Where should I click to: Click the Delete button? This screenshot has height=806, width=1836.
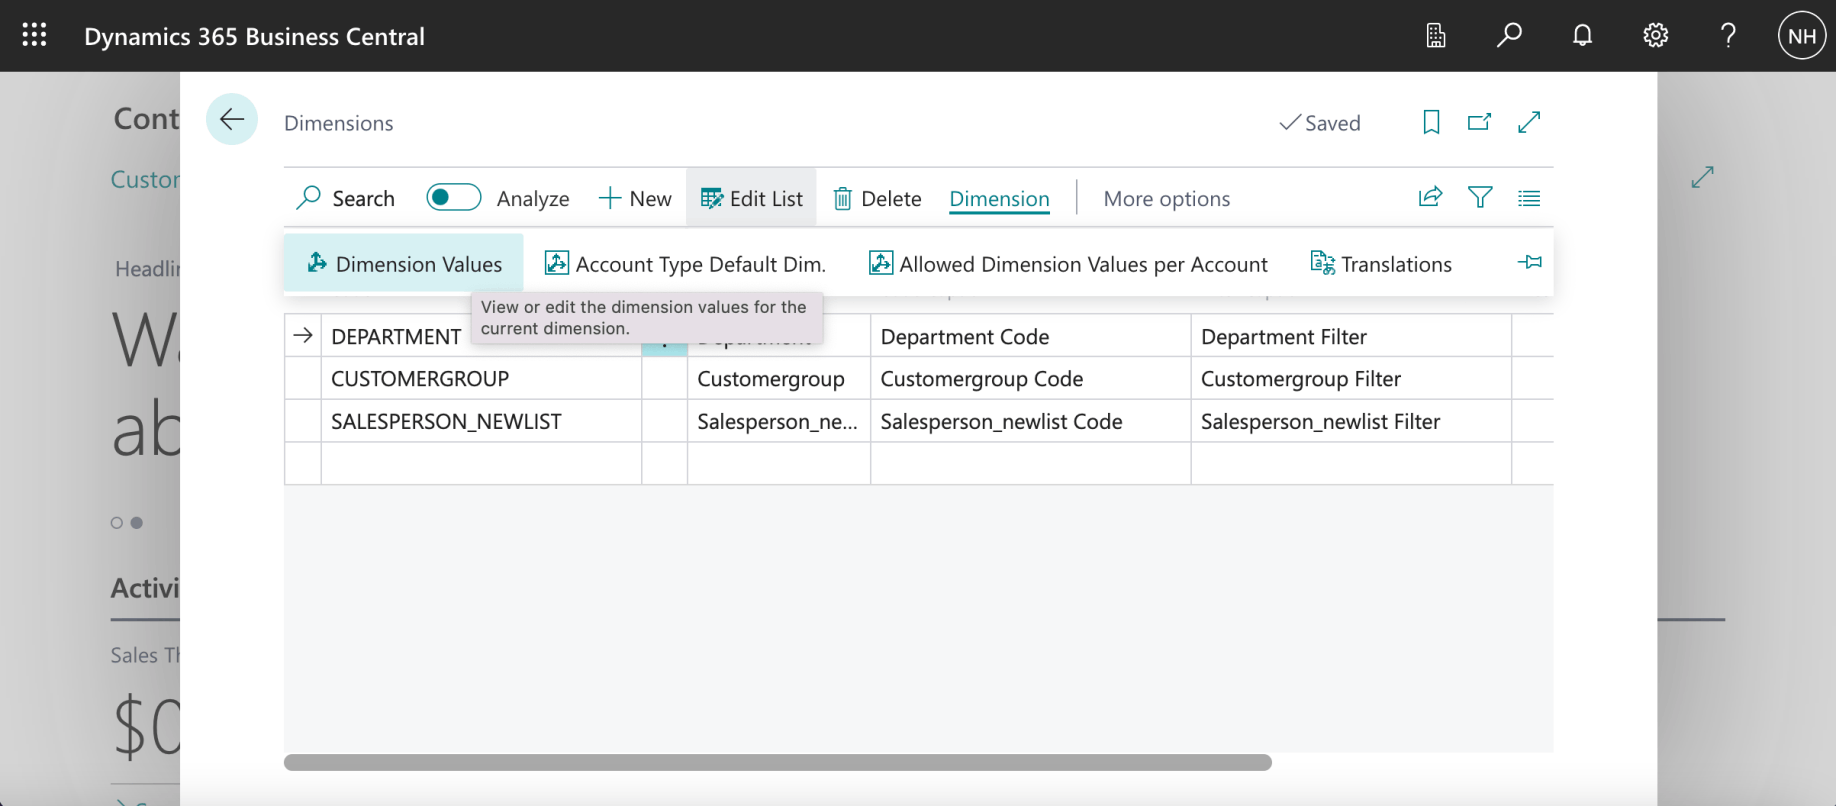click(x=878, y=199)
